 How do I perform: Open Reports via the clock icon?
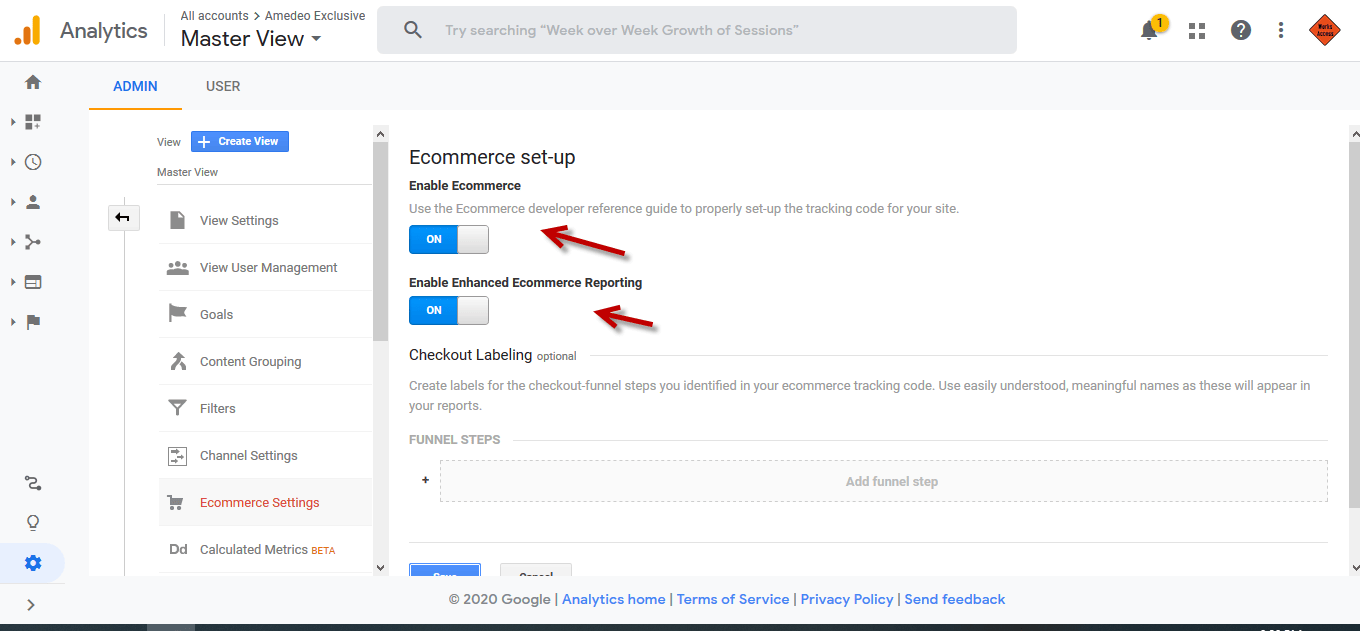point(32,161)
